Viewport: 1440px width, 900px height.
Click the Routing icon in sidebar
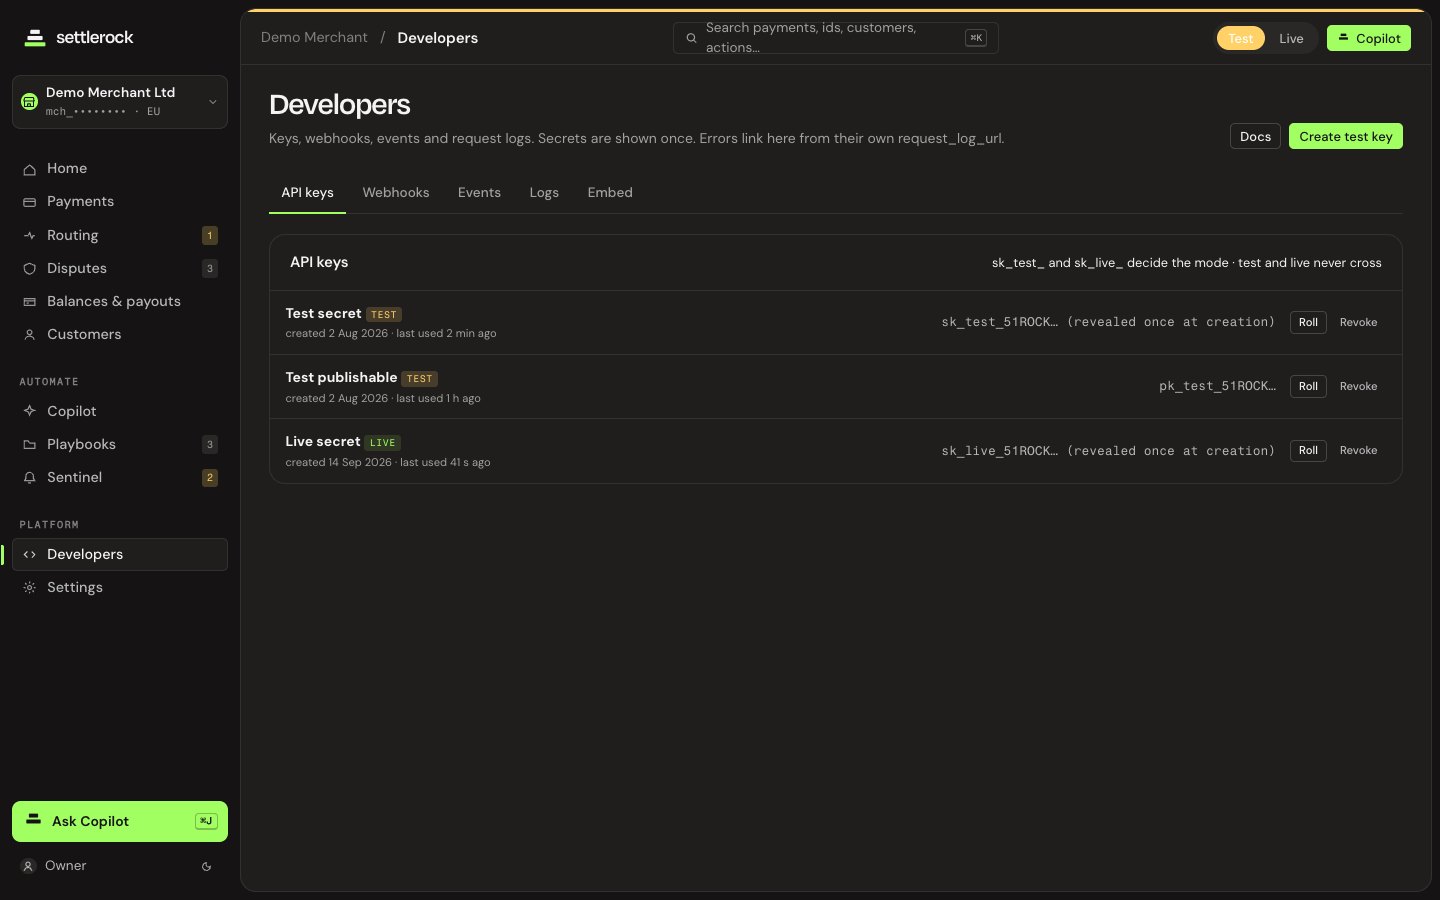30,236
